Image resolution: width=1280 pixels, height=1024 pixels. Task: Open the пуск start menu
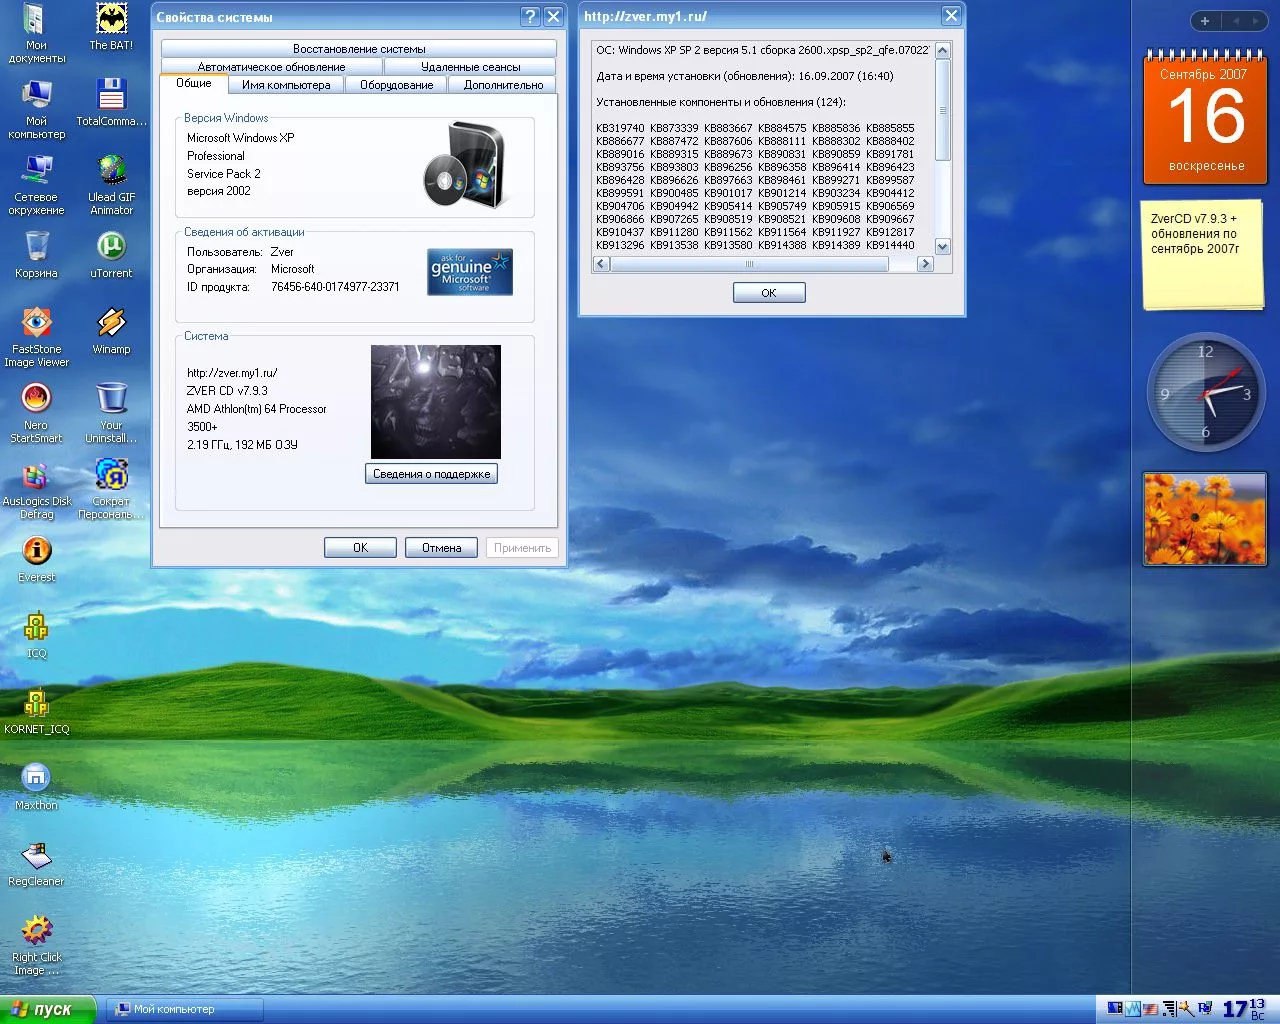[x=47, y=1010]
